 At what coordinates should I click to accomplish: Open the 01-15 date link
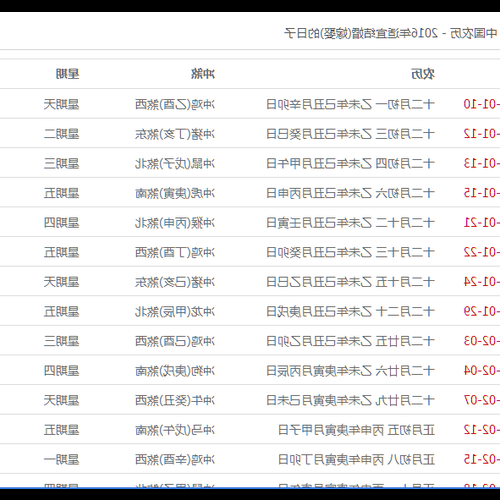point(482,193)
